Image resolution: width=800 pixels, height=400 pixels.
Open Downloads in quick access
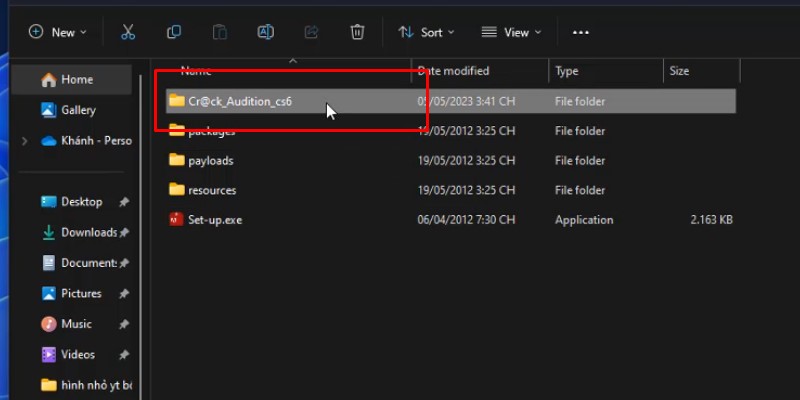pyautogui.click(x=88, y=232)
